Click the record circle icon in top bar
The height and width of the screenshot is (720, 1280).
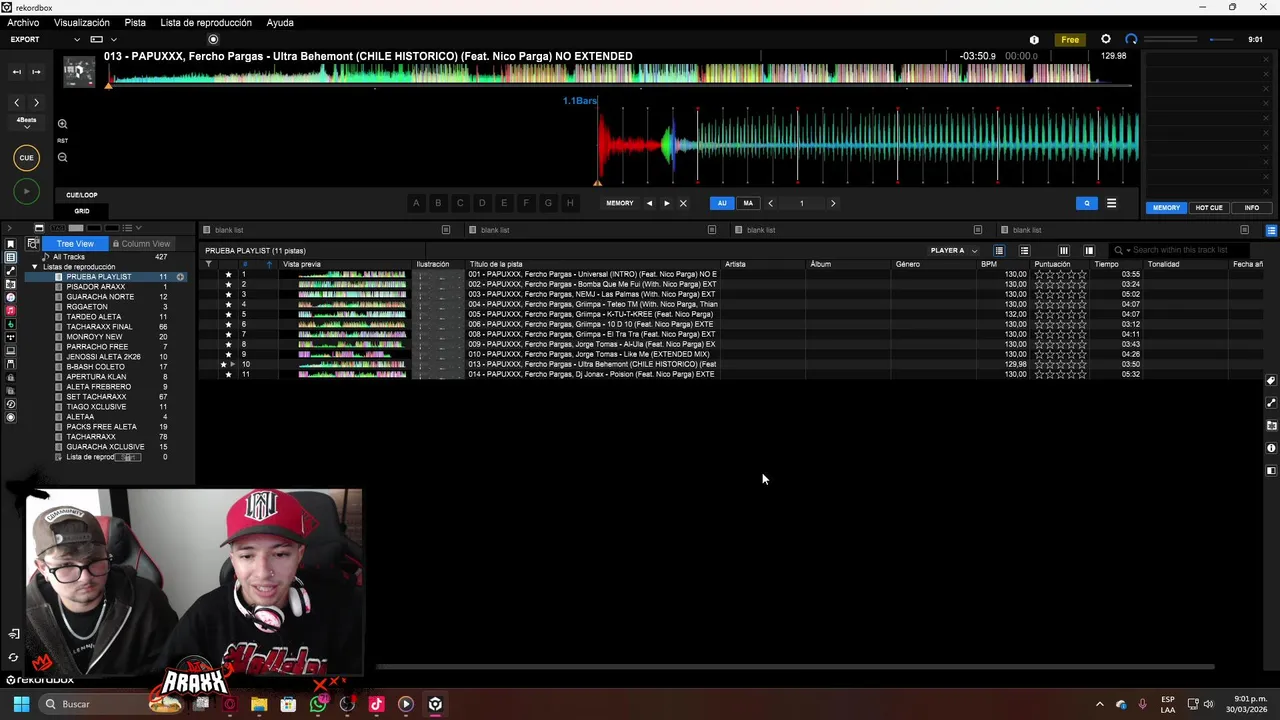213,40
